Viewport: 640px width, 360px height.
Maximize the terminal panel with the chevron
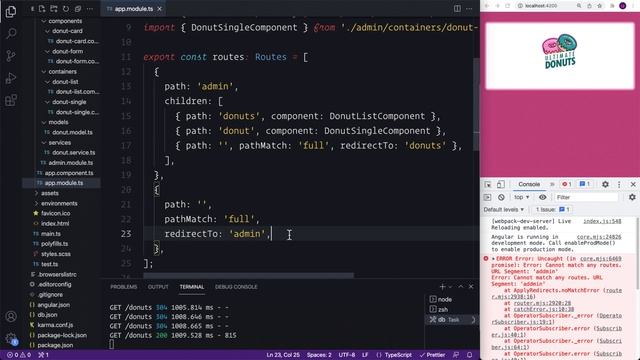click(461, 287)
